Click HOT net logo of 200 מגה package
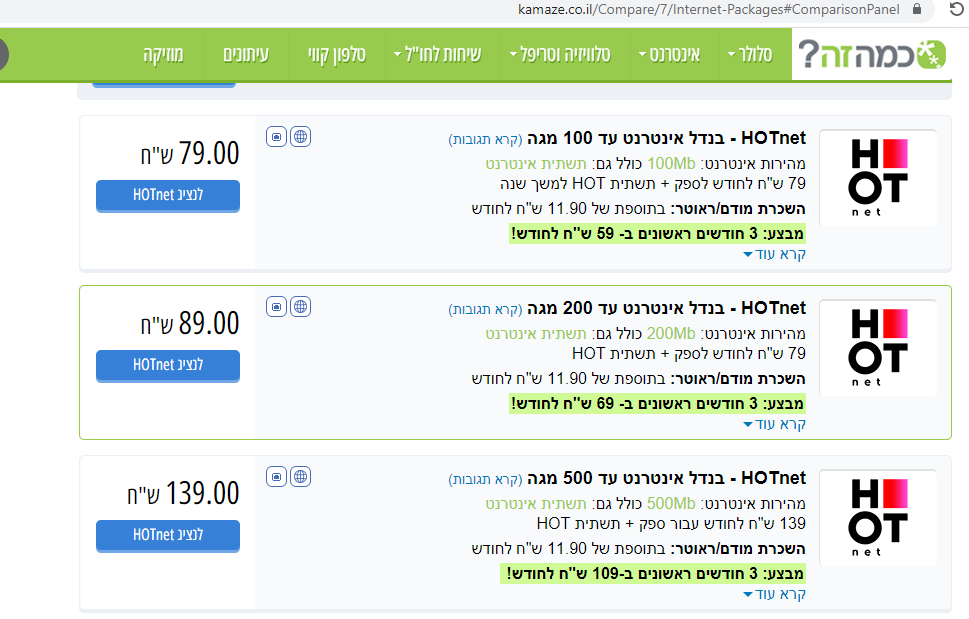The width and height of the screenshot is (969, 619). (878, 348)
